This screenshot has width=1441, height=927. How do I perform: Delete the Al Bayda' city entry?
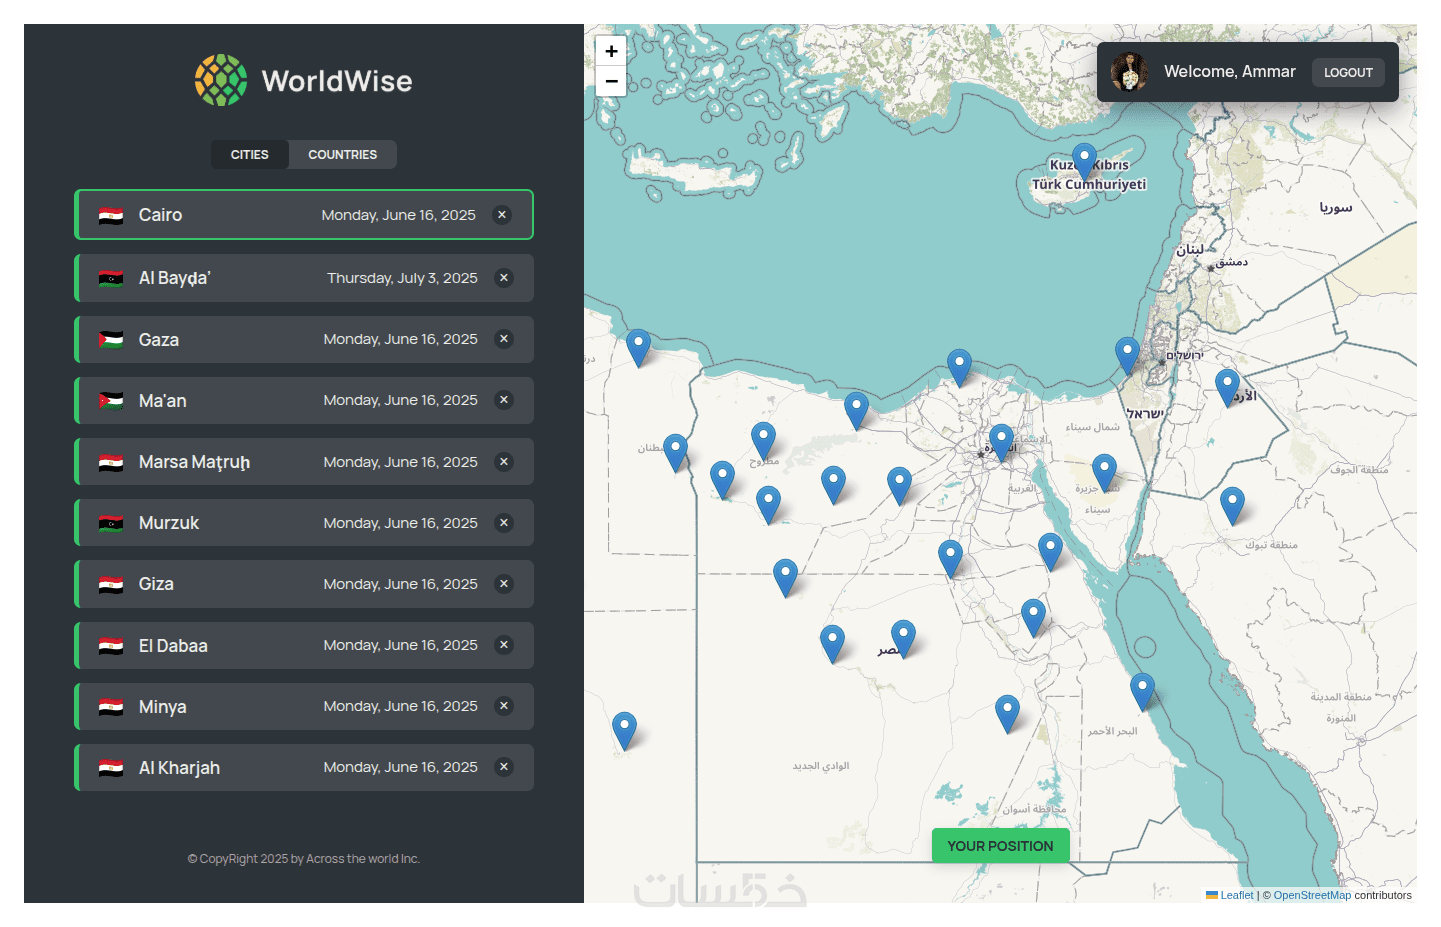point(504,278)
